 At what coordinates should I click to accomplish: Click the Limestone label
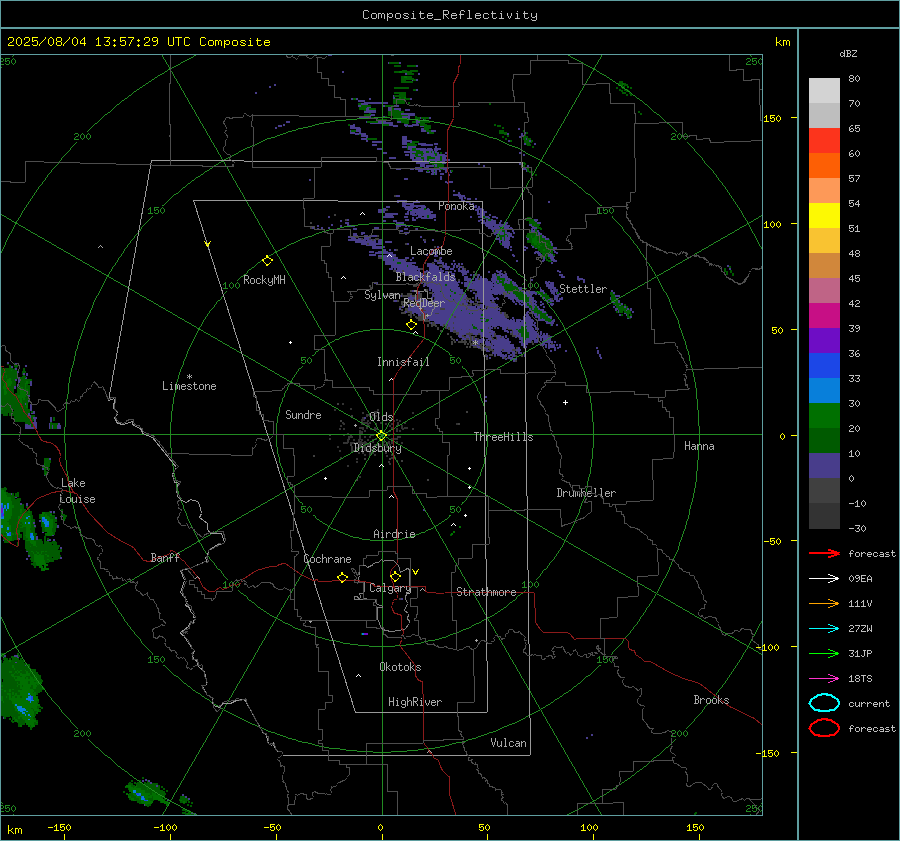tap(189, 386)
